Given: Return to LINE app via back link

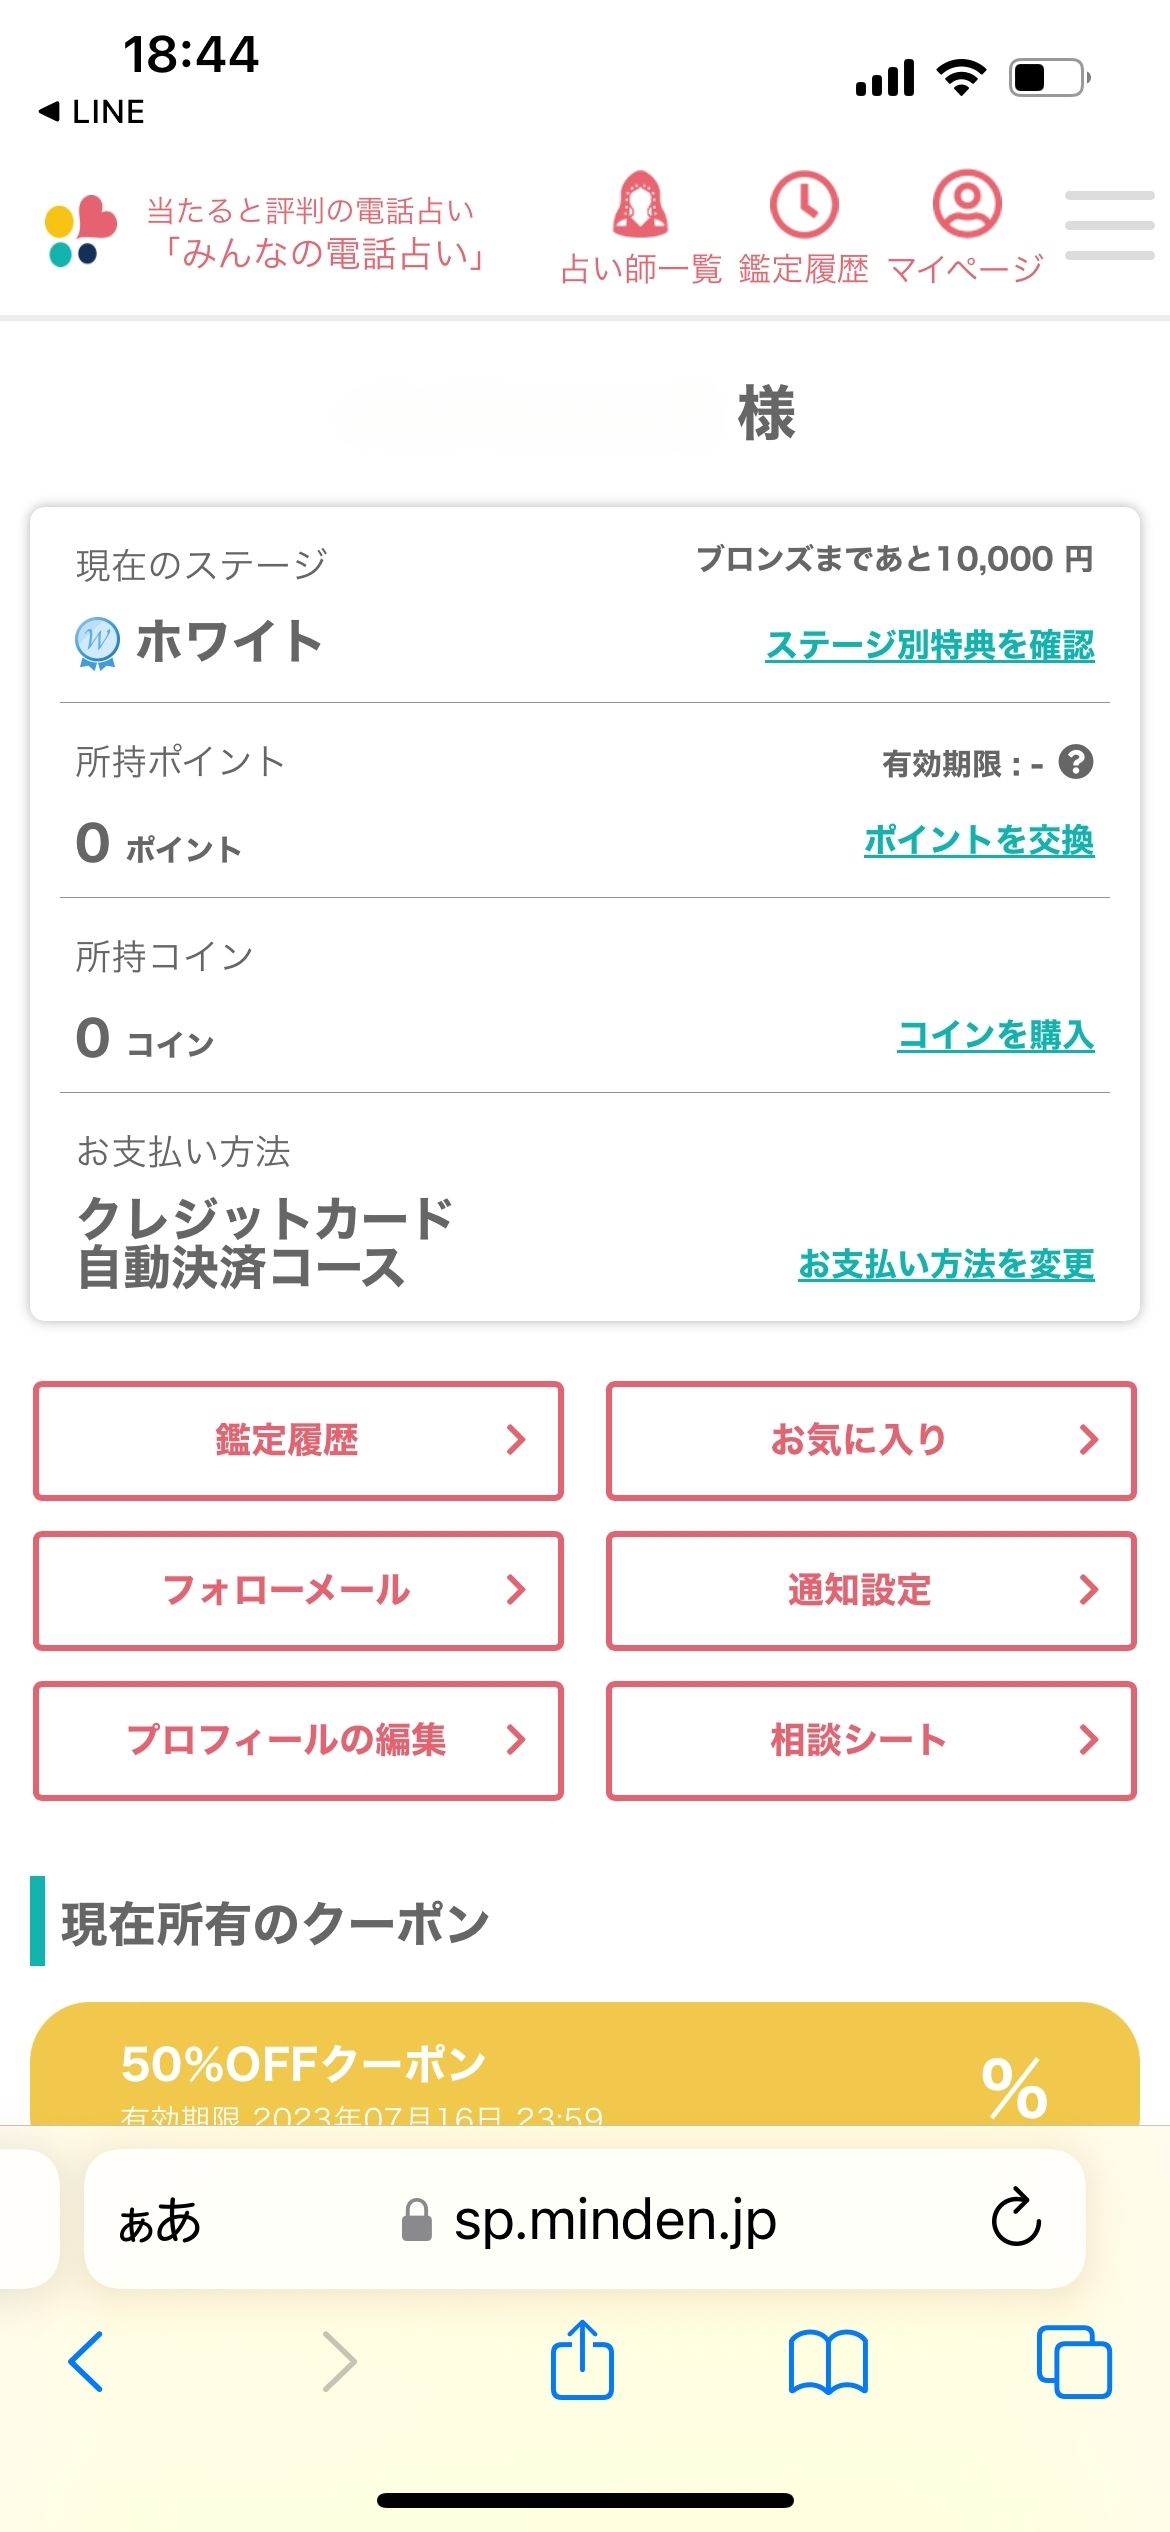Looking at the screenshot, I should coord(92,112).
